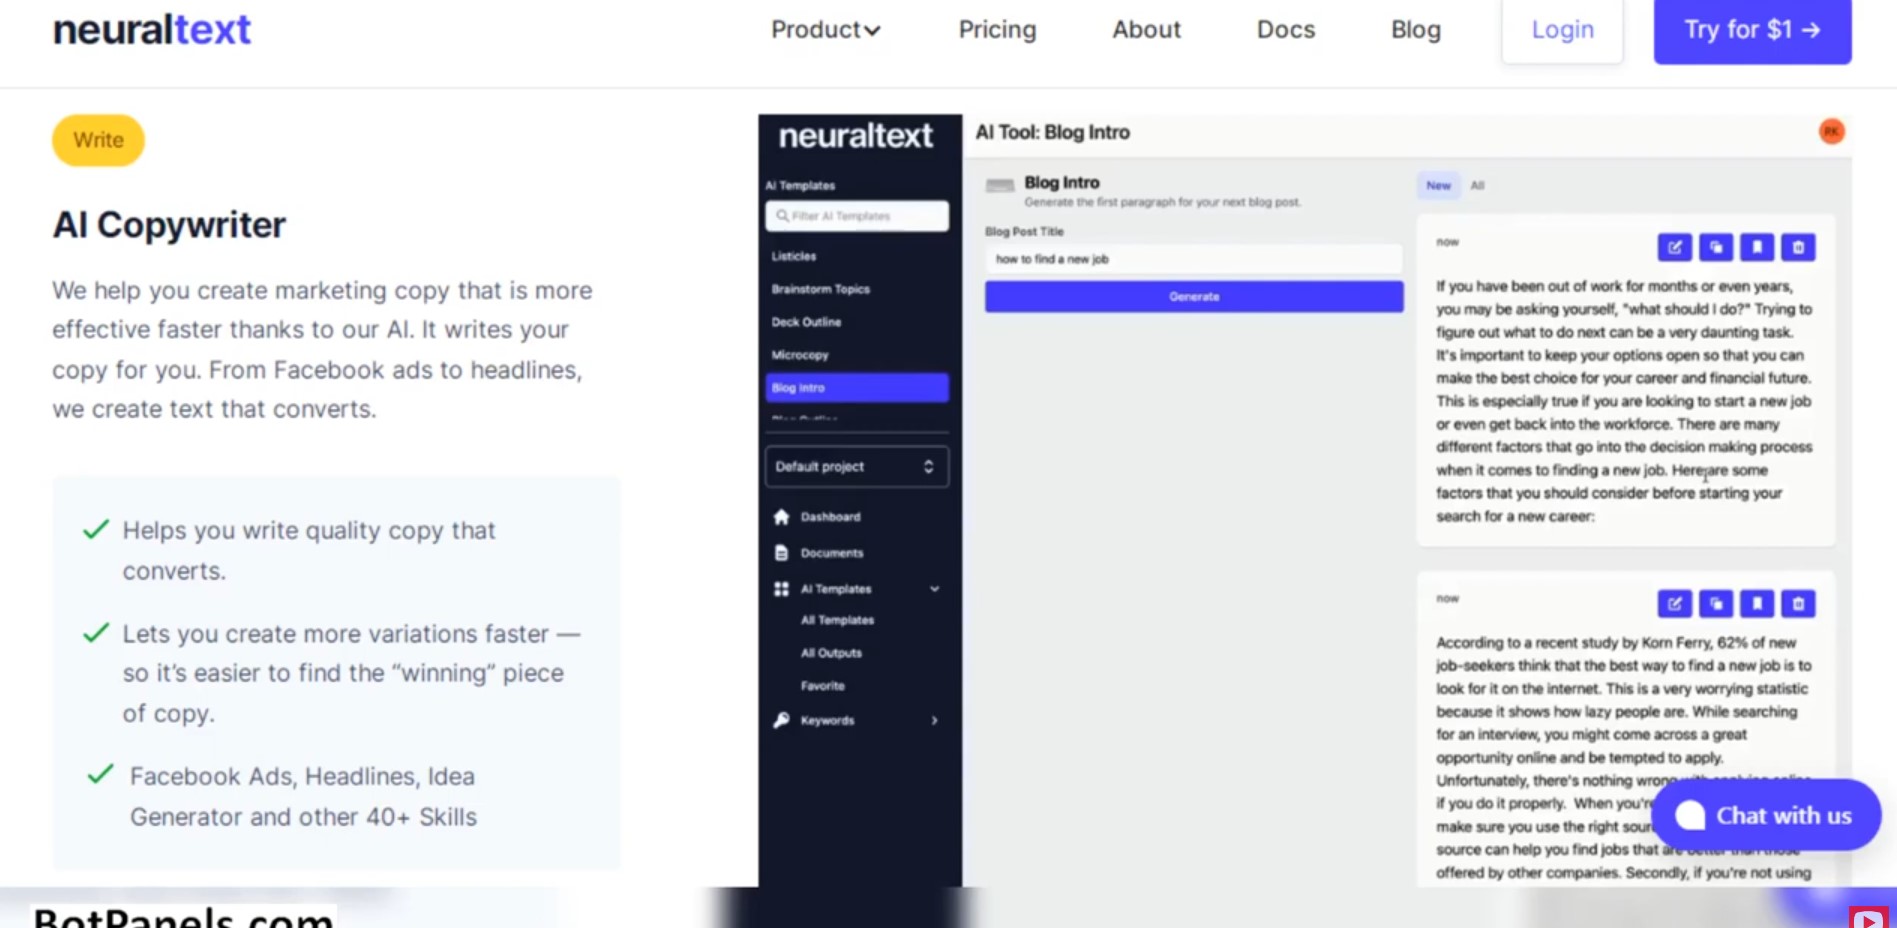Click the Blog Post Title input field
Viewport: 1897px width, 928px height.
(x=1194, y=259)
